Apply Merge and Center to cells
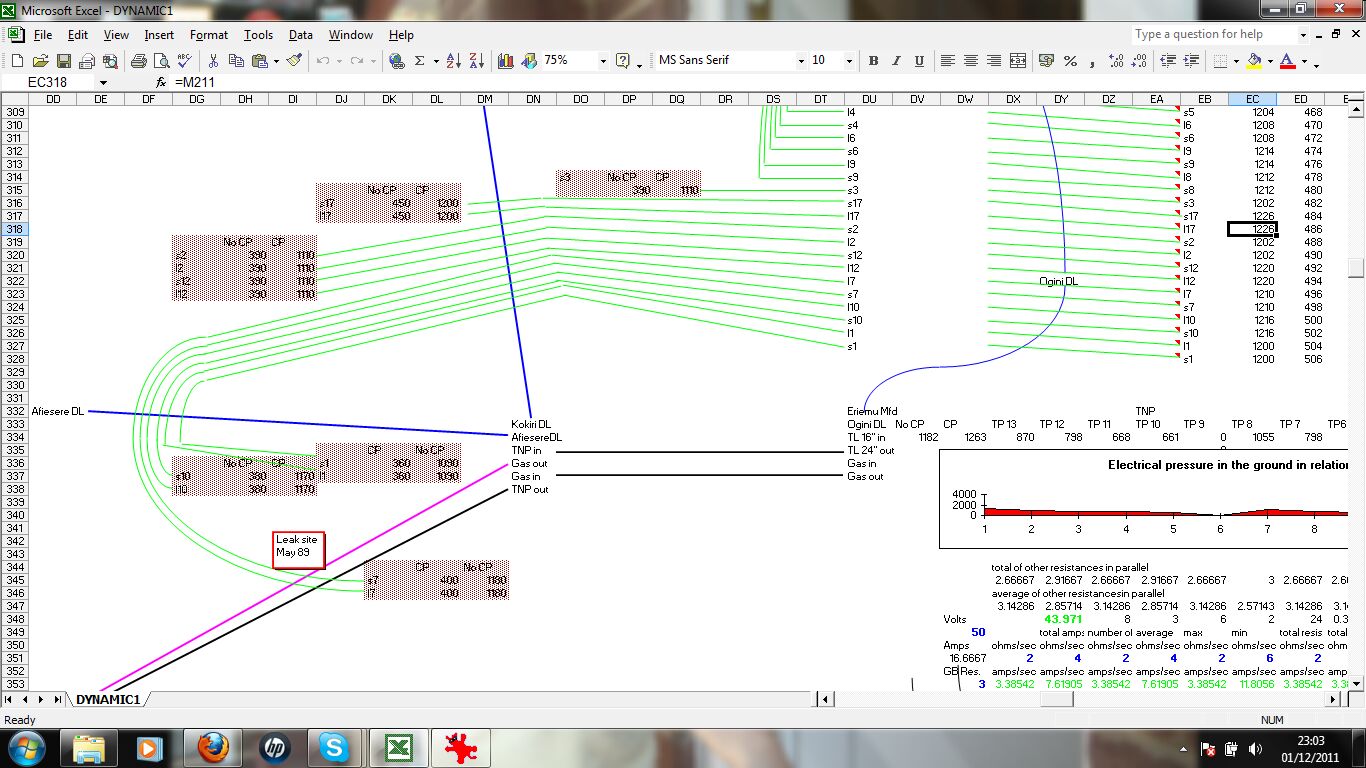 coord(1018,61)
